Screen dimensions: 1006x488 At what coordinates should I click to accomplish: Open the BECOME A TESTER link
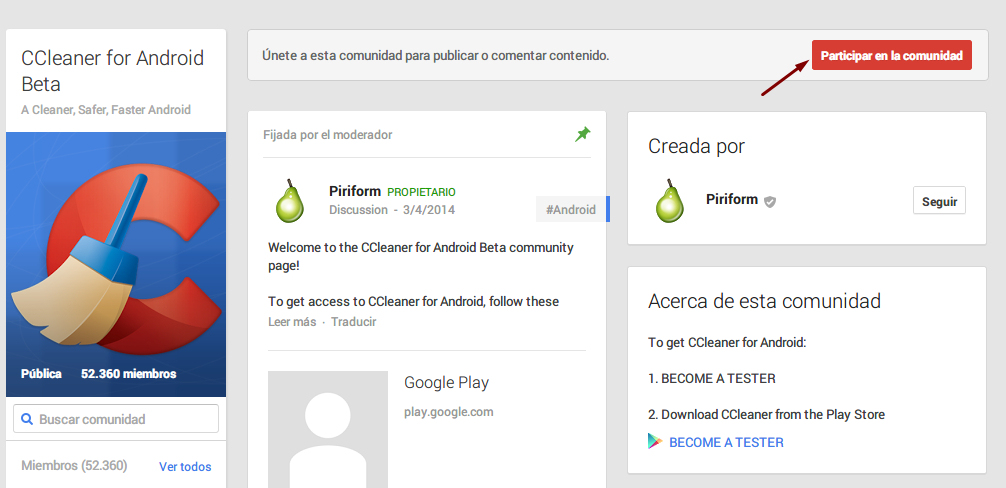click(726, 442)
